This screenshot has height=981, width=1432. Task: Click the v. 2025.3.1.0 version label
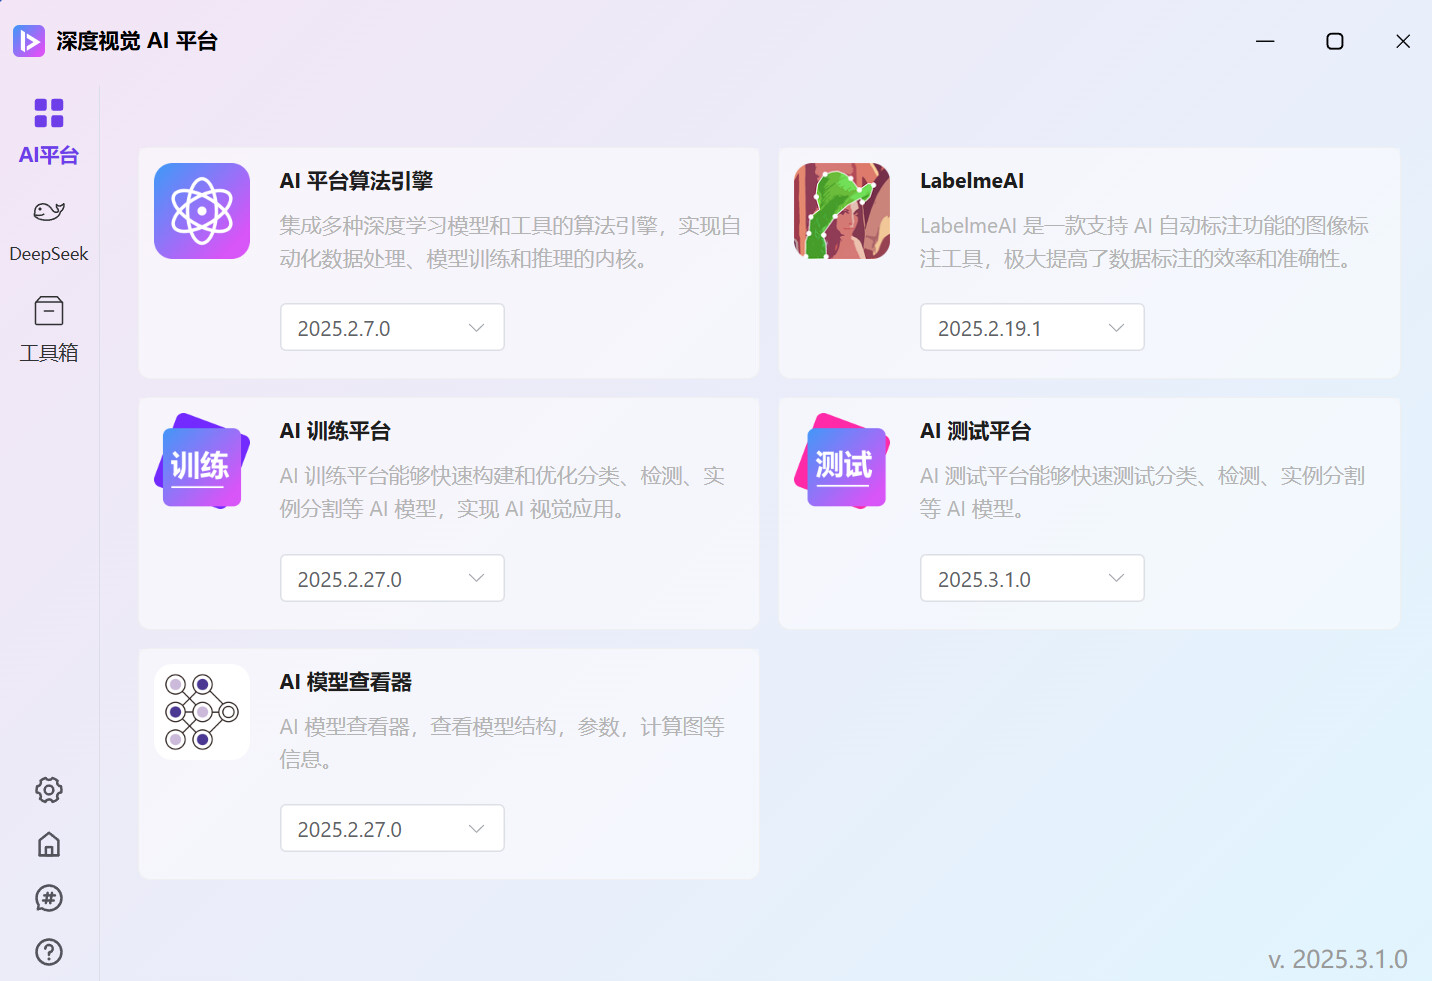point(1338,959)
